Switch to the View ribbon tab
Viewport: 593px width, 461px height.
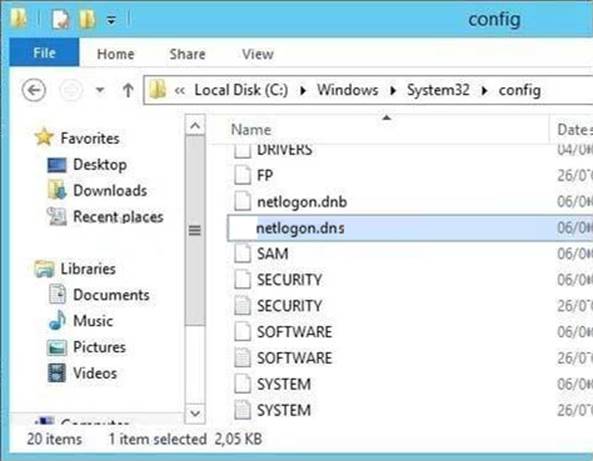[258, 54]
